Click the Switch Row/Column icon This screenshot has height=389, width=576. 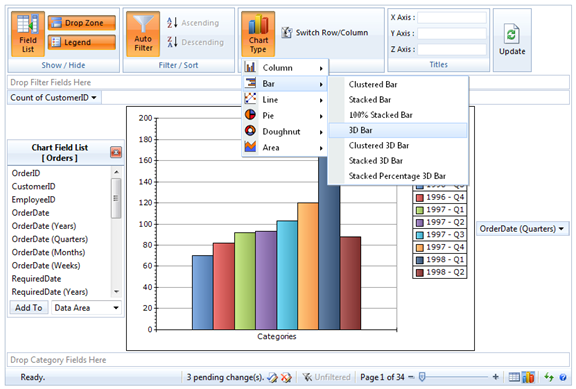(x=287, y=33)
